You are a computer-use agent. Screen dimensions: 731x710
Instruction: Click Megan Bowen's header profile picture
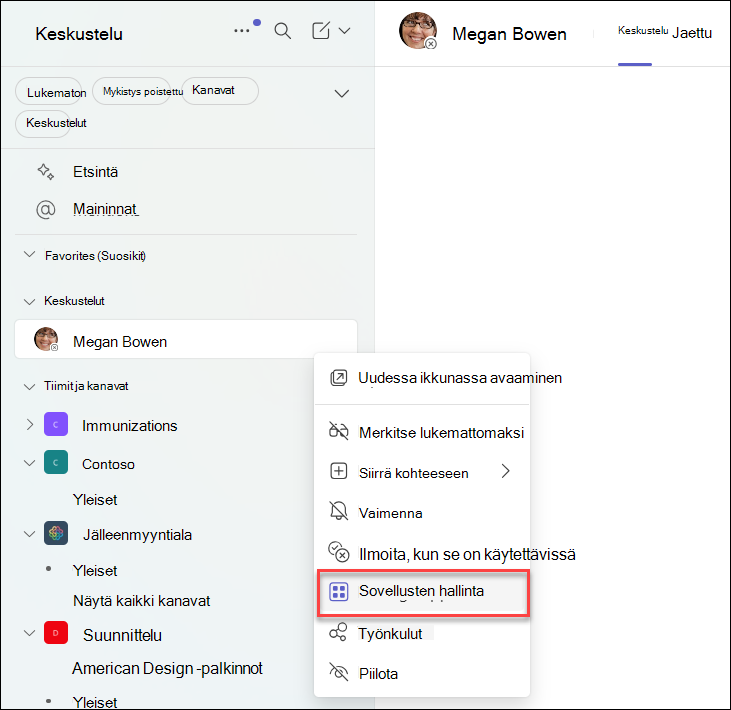tap(418, 31)
